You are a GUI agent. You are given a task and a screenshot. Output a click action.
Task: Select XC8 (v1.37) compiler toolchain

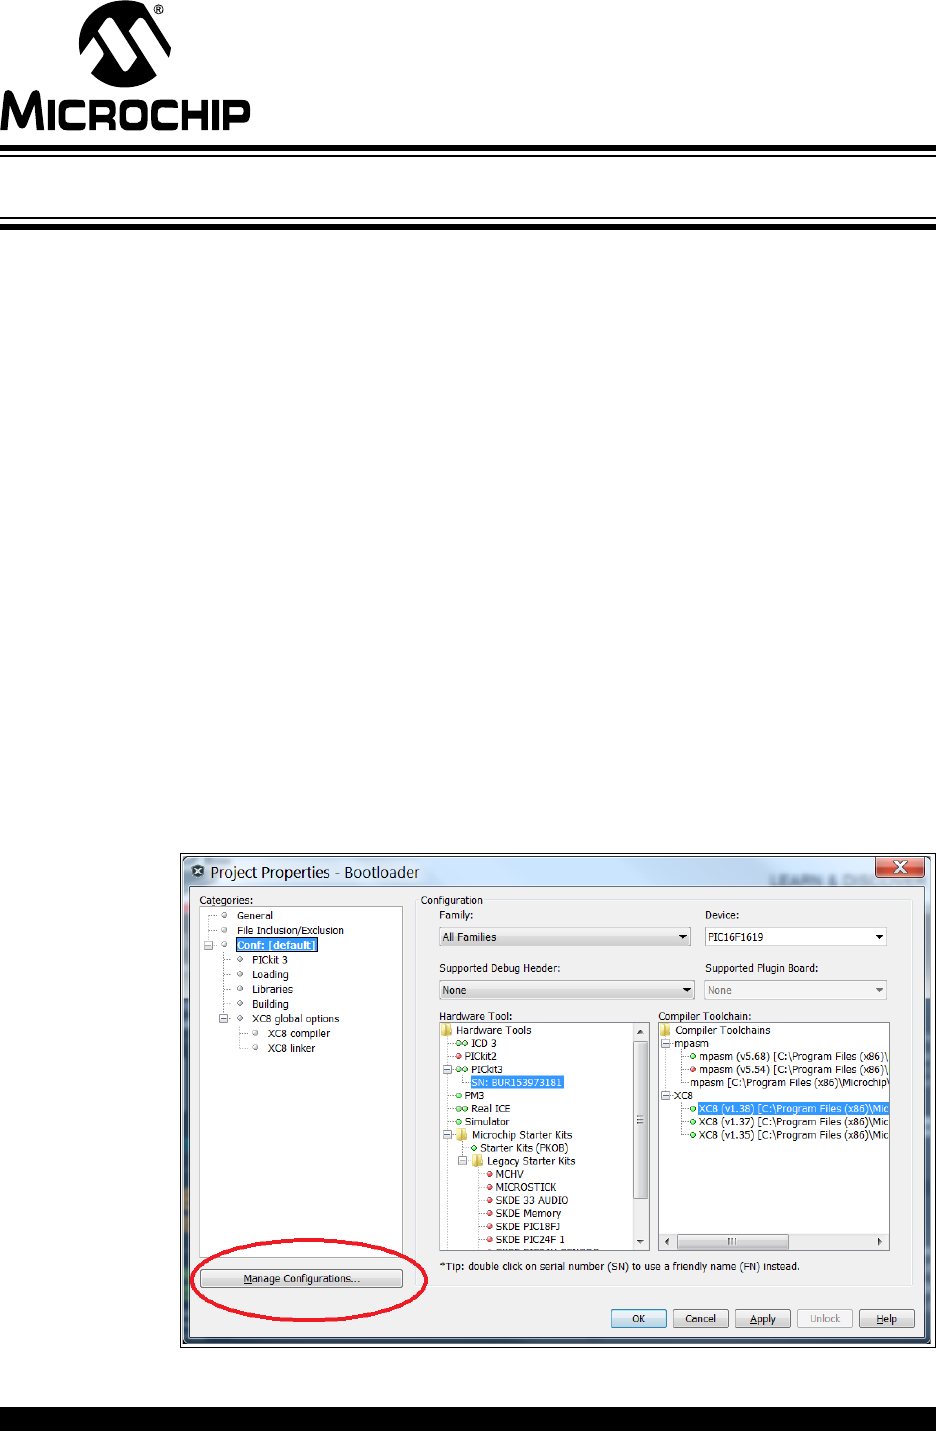[793, 1122]
